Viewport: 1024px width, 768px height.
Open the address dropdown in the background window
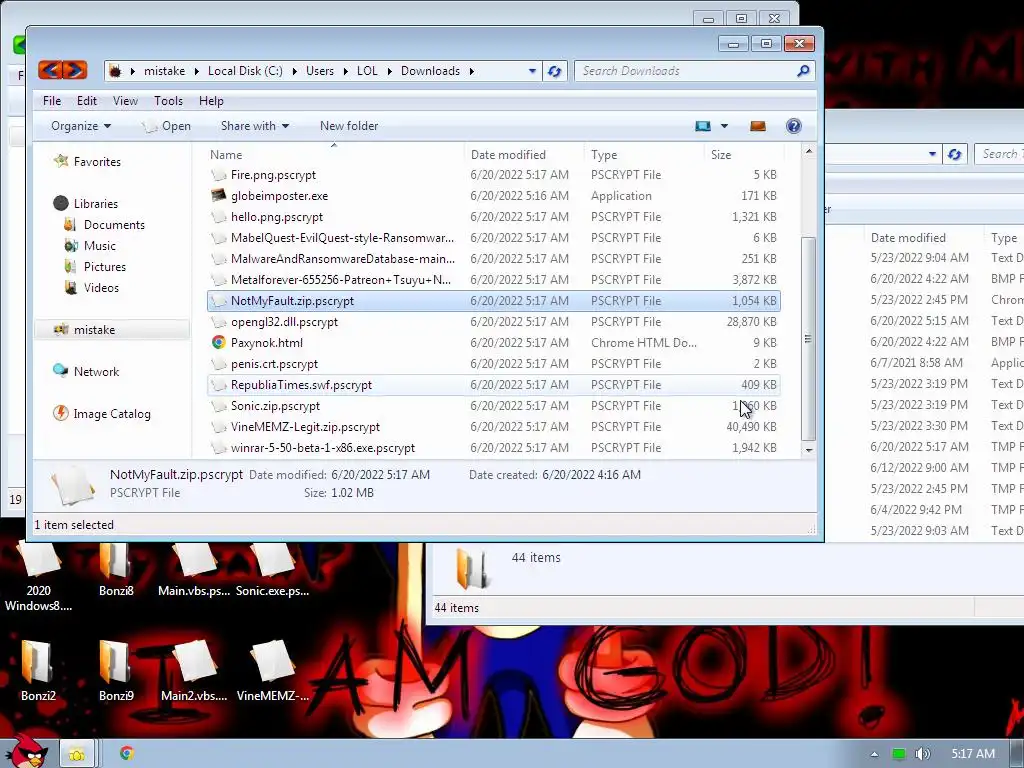point(932,154)
